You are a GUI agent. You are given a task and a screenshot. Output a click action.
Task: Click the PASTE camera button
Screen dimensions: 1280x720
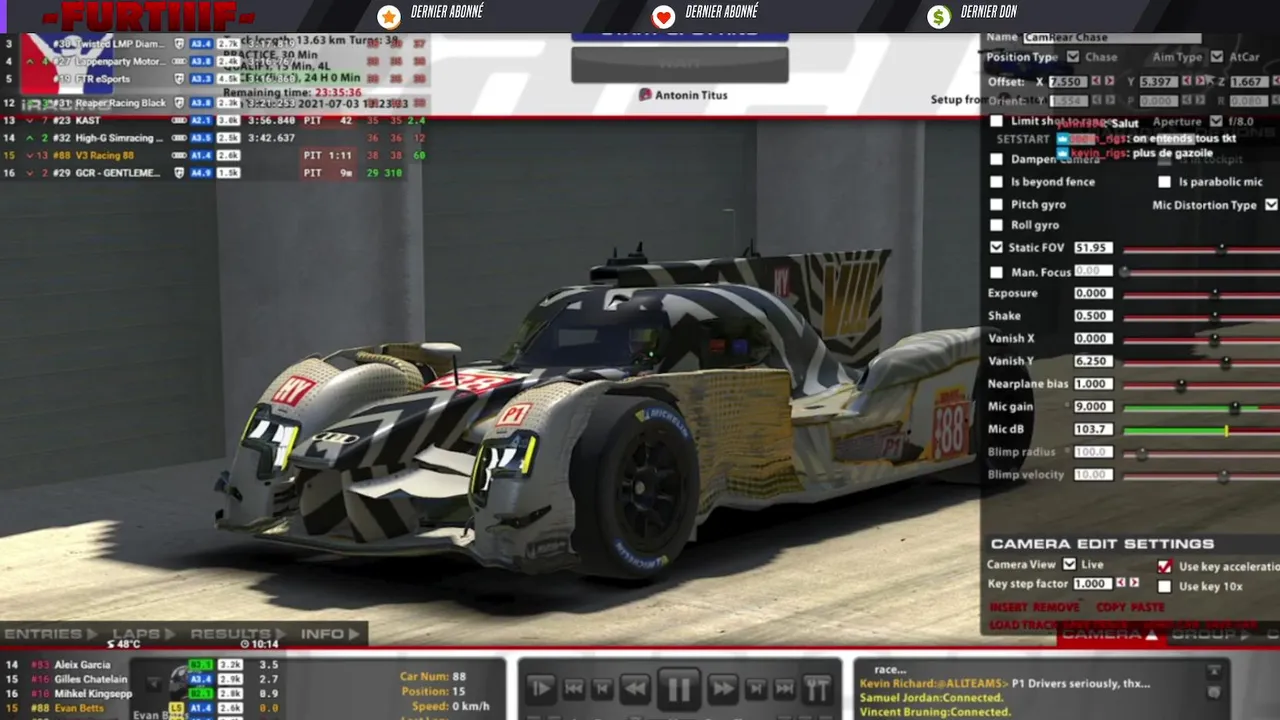coord(1148,607)
